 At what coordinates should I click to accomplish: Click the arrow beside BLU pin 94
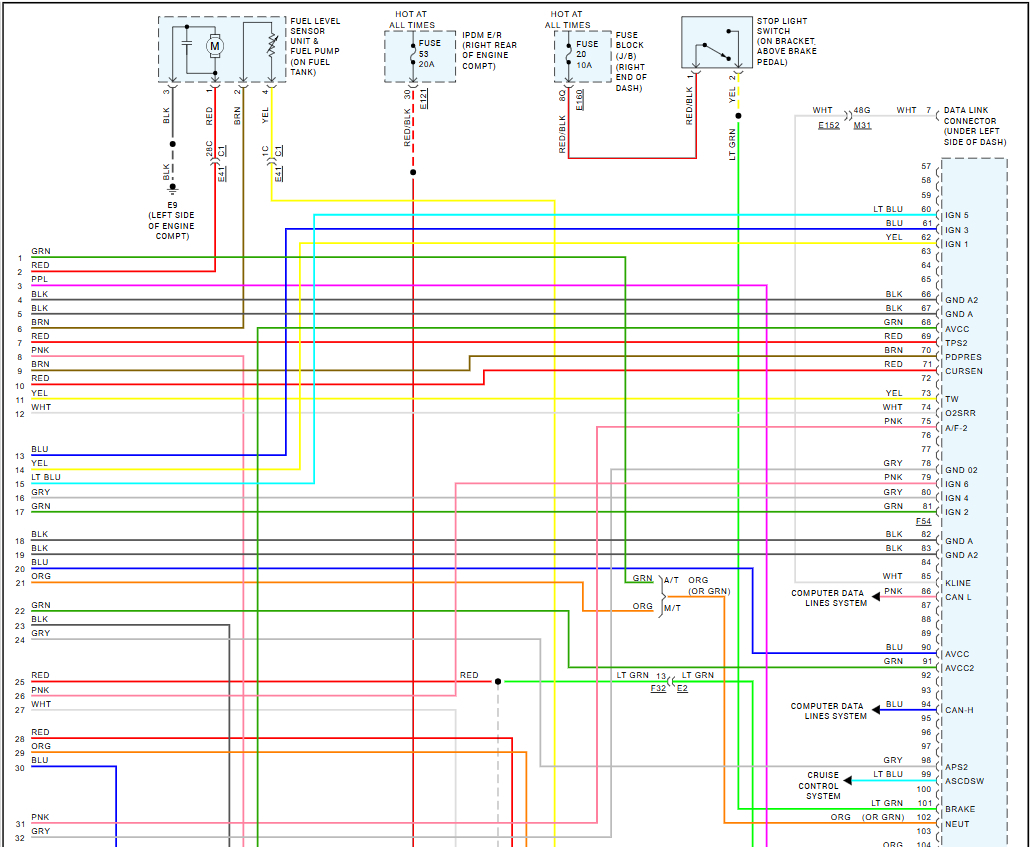(x=876, y=710)
